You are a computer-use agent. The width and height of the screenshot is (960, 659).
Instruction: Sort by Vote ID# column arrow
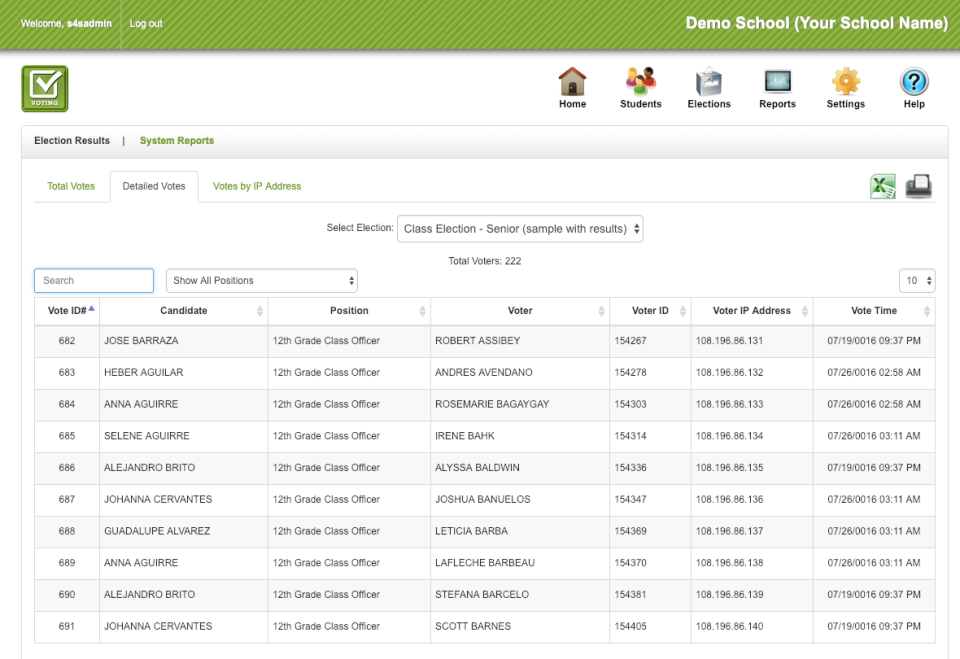[x=91, y=309]
